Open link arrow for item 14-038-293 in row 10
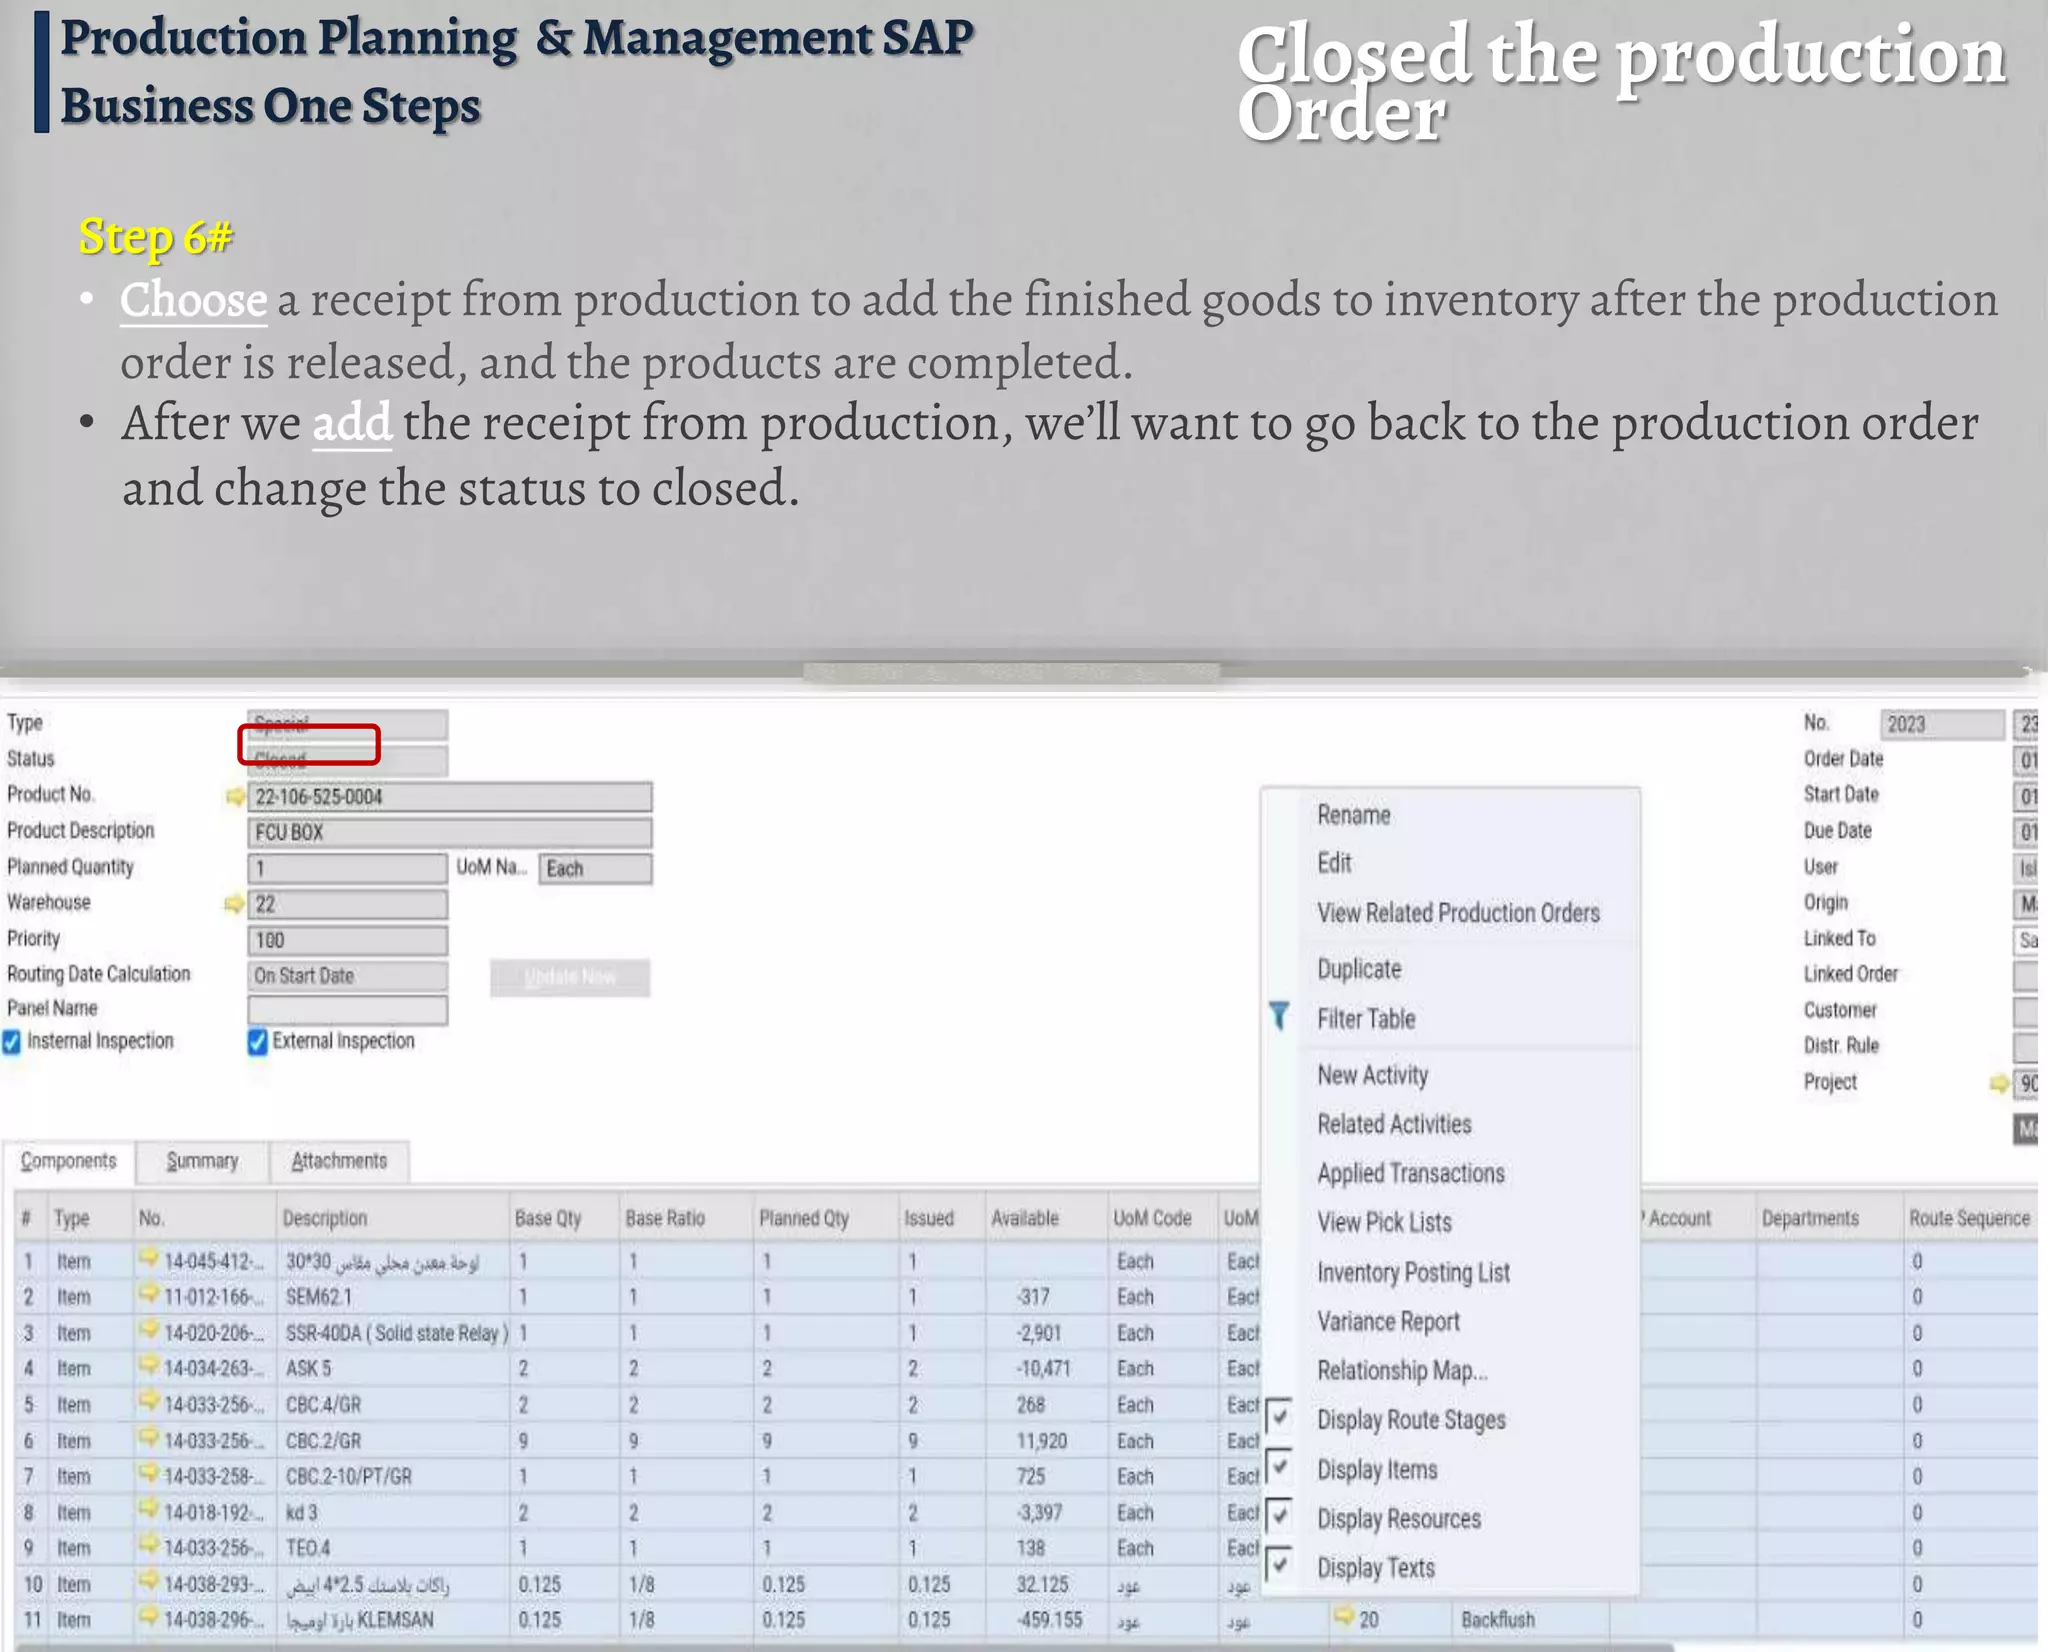Image resolution: width=2048 pixels, height=1652 pixels. 149,1583
